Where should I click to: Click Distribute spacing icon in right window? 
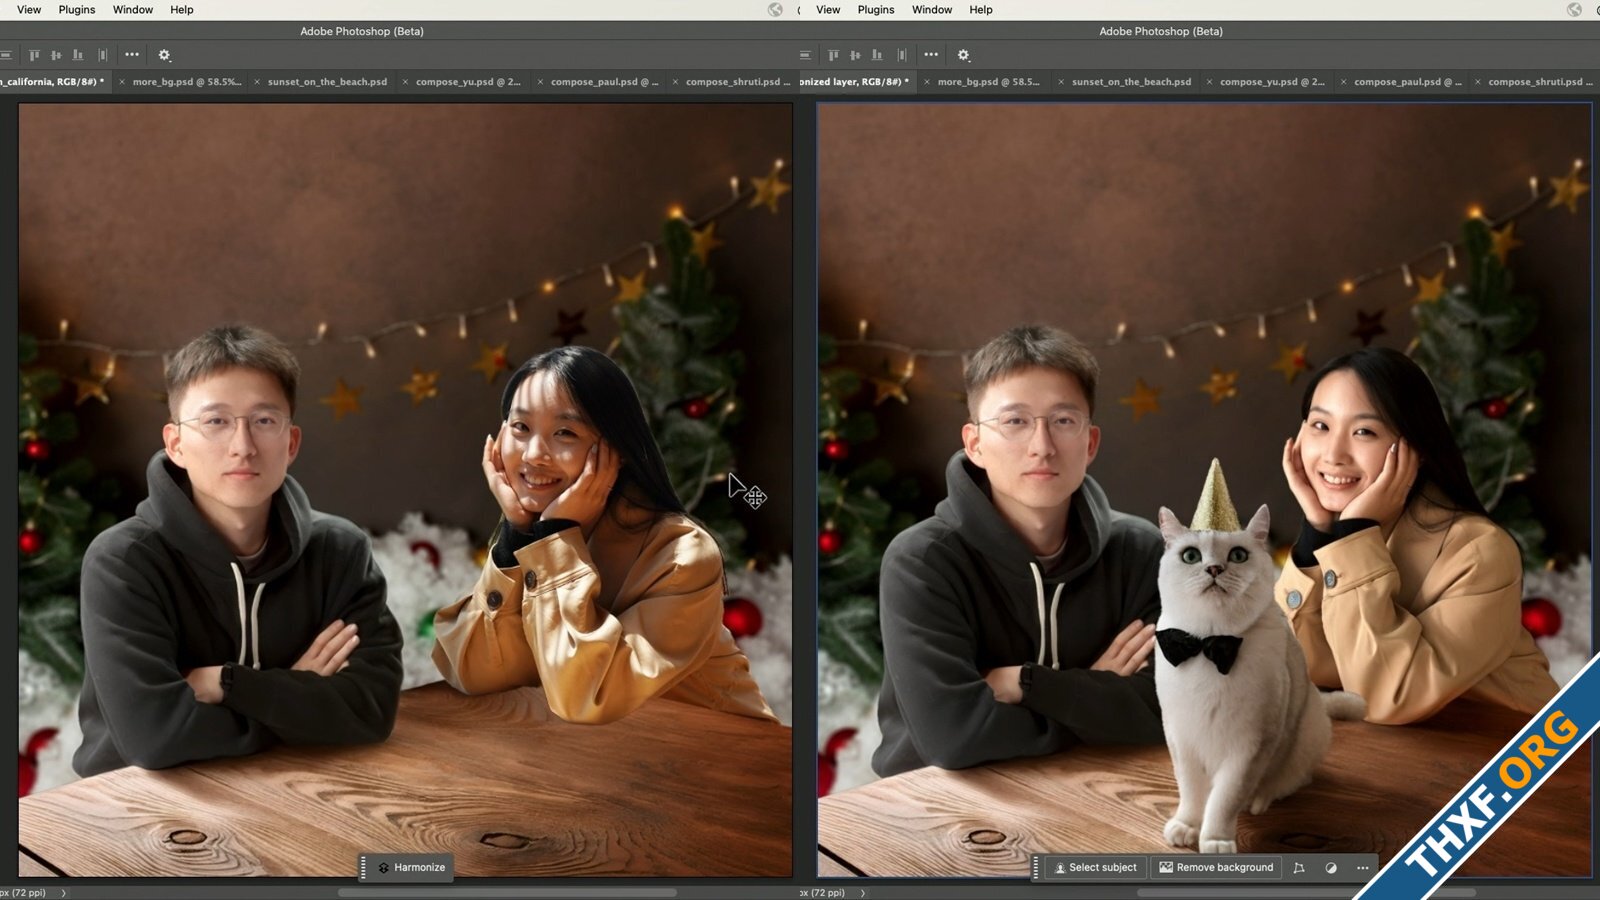[901, 55]
